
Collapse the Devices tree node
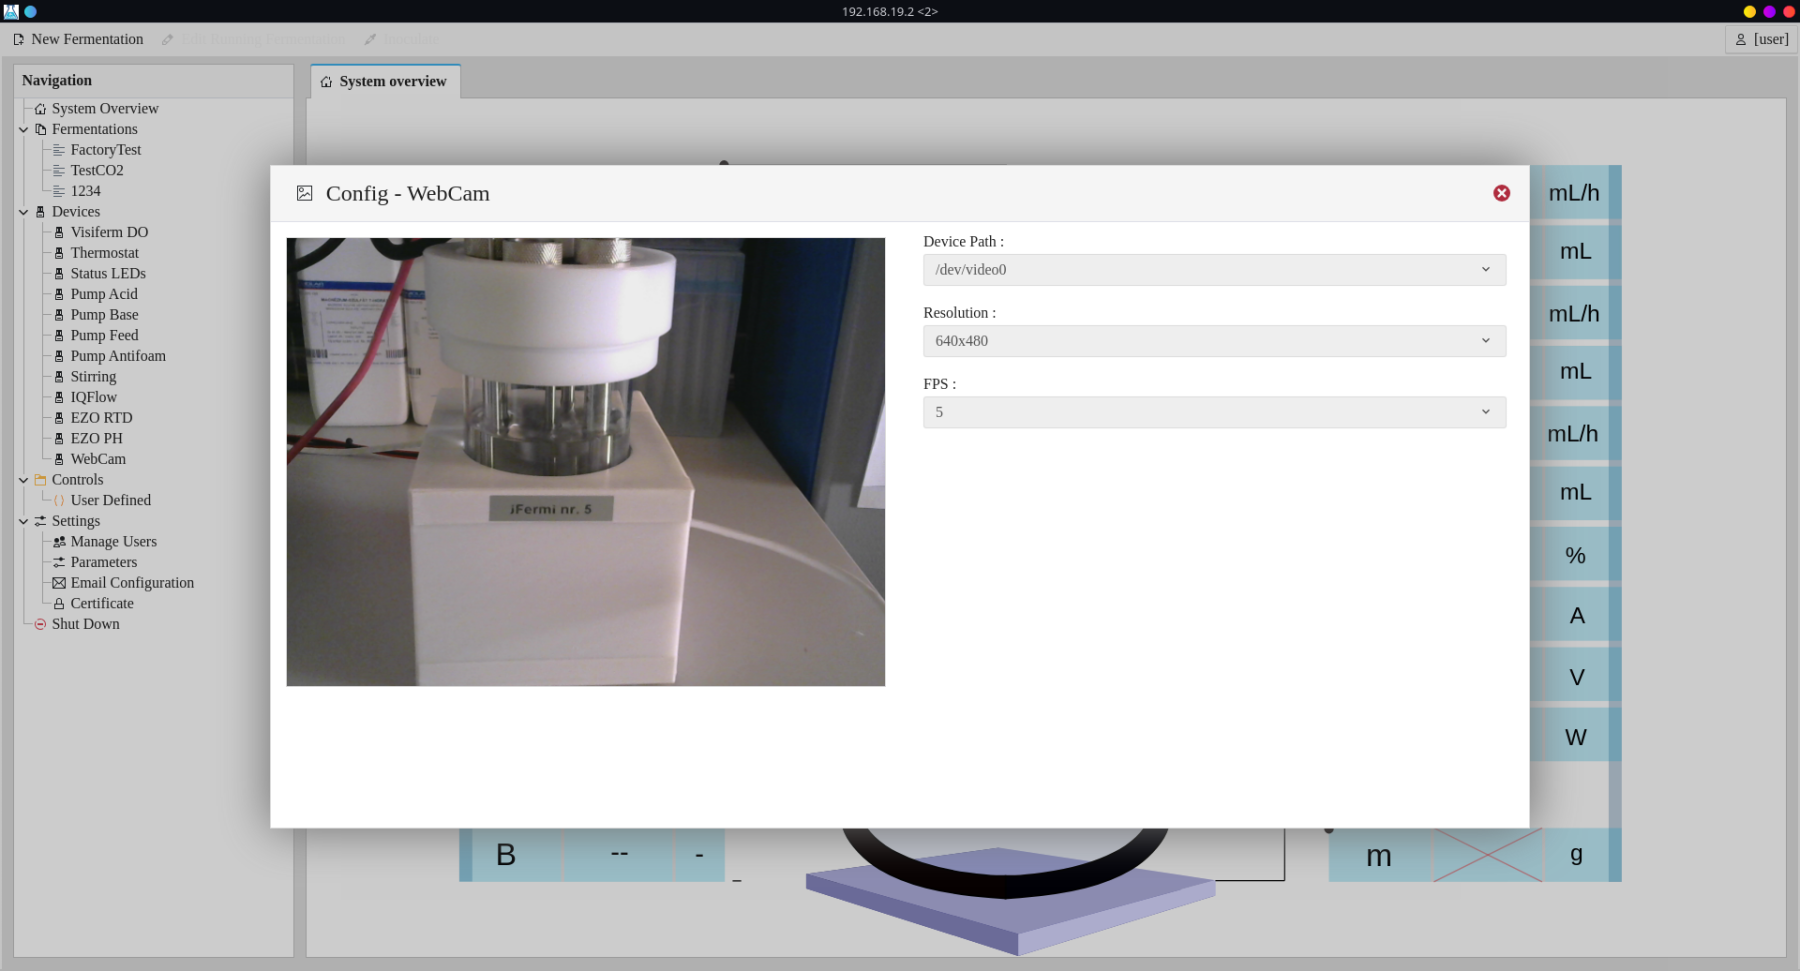point(24,212)
